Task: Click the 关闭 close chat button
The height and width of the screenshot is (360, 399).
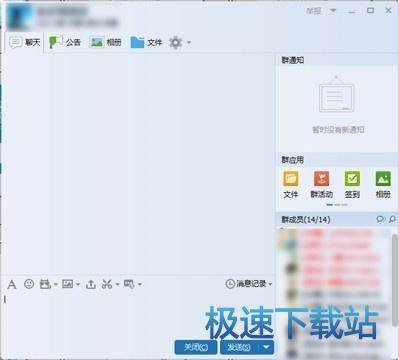Action: 196,347
